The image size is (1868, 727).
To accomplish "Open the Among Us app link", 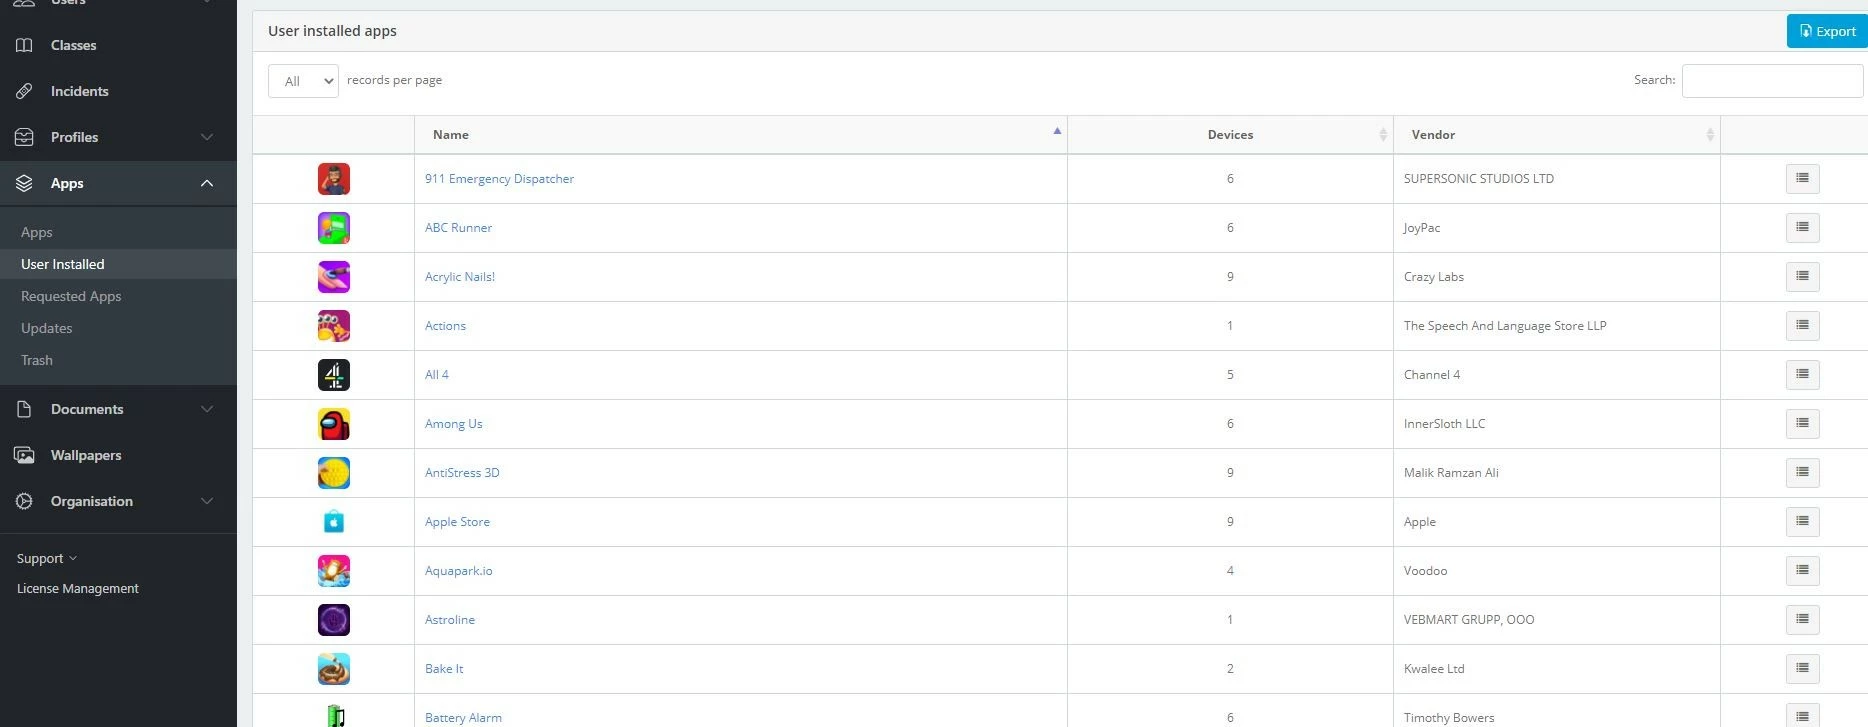I will [453, 424].
